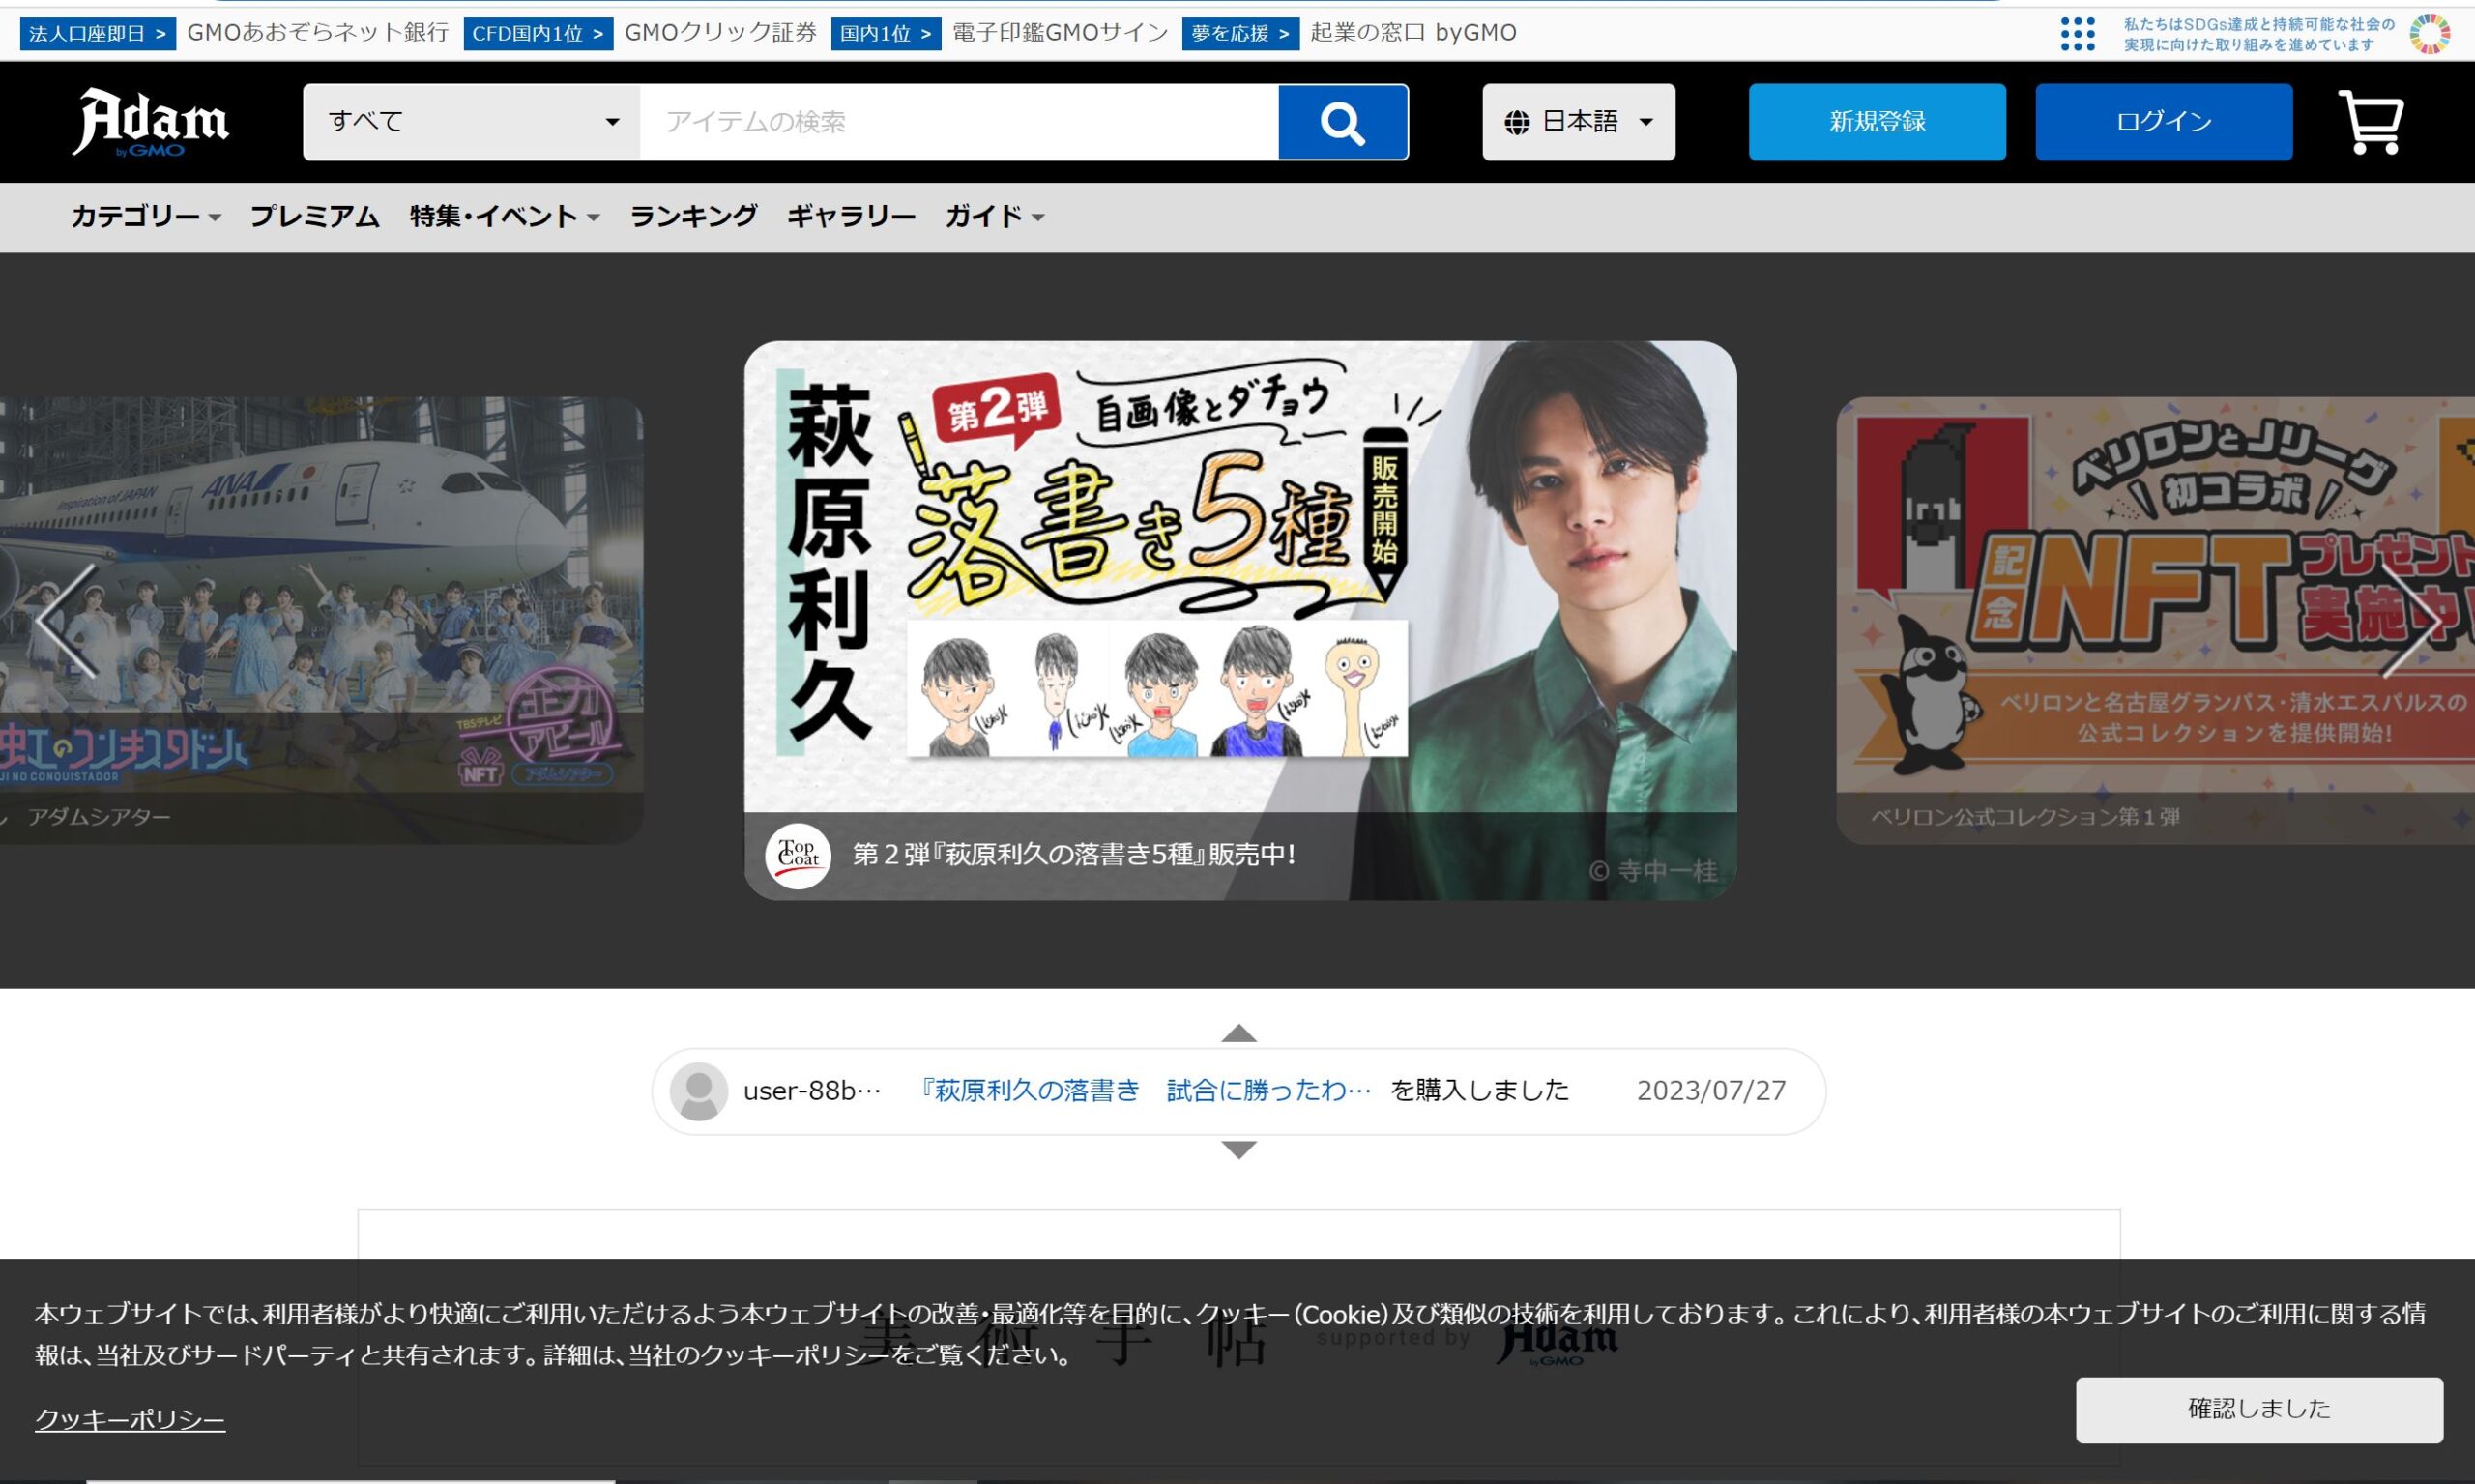Click the Top Coat circular logo
This screenshot has width=2475, height=1484.
(x=797, y=856)
